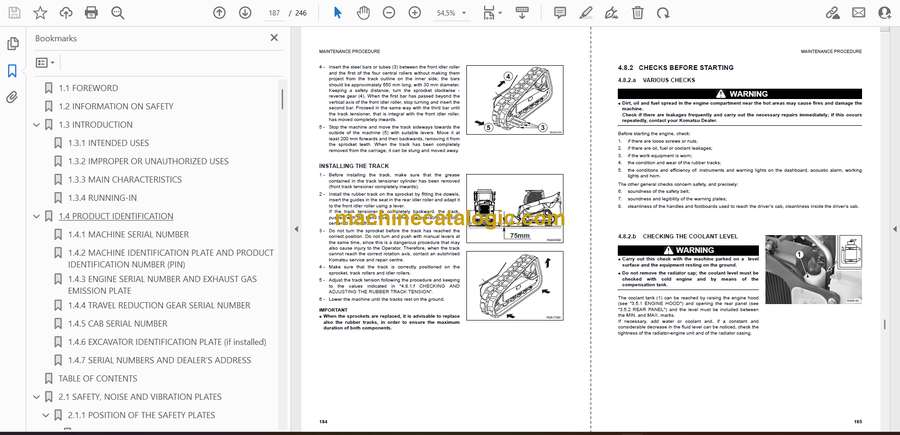Open the bookmarks options menu dropdown

point(45,63)
